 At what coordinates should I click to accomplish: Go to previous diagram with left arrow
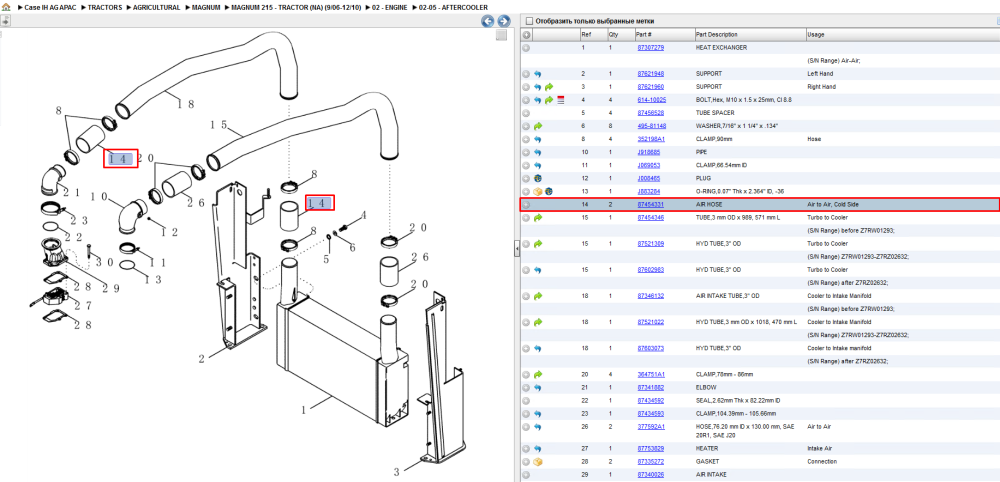point(488,21)
